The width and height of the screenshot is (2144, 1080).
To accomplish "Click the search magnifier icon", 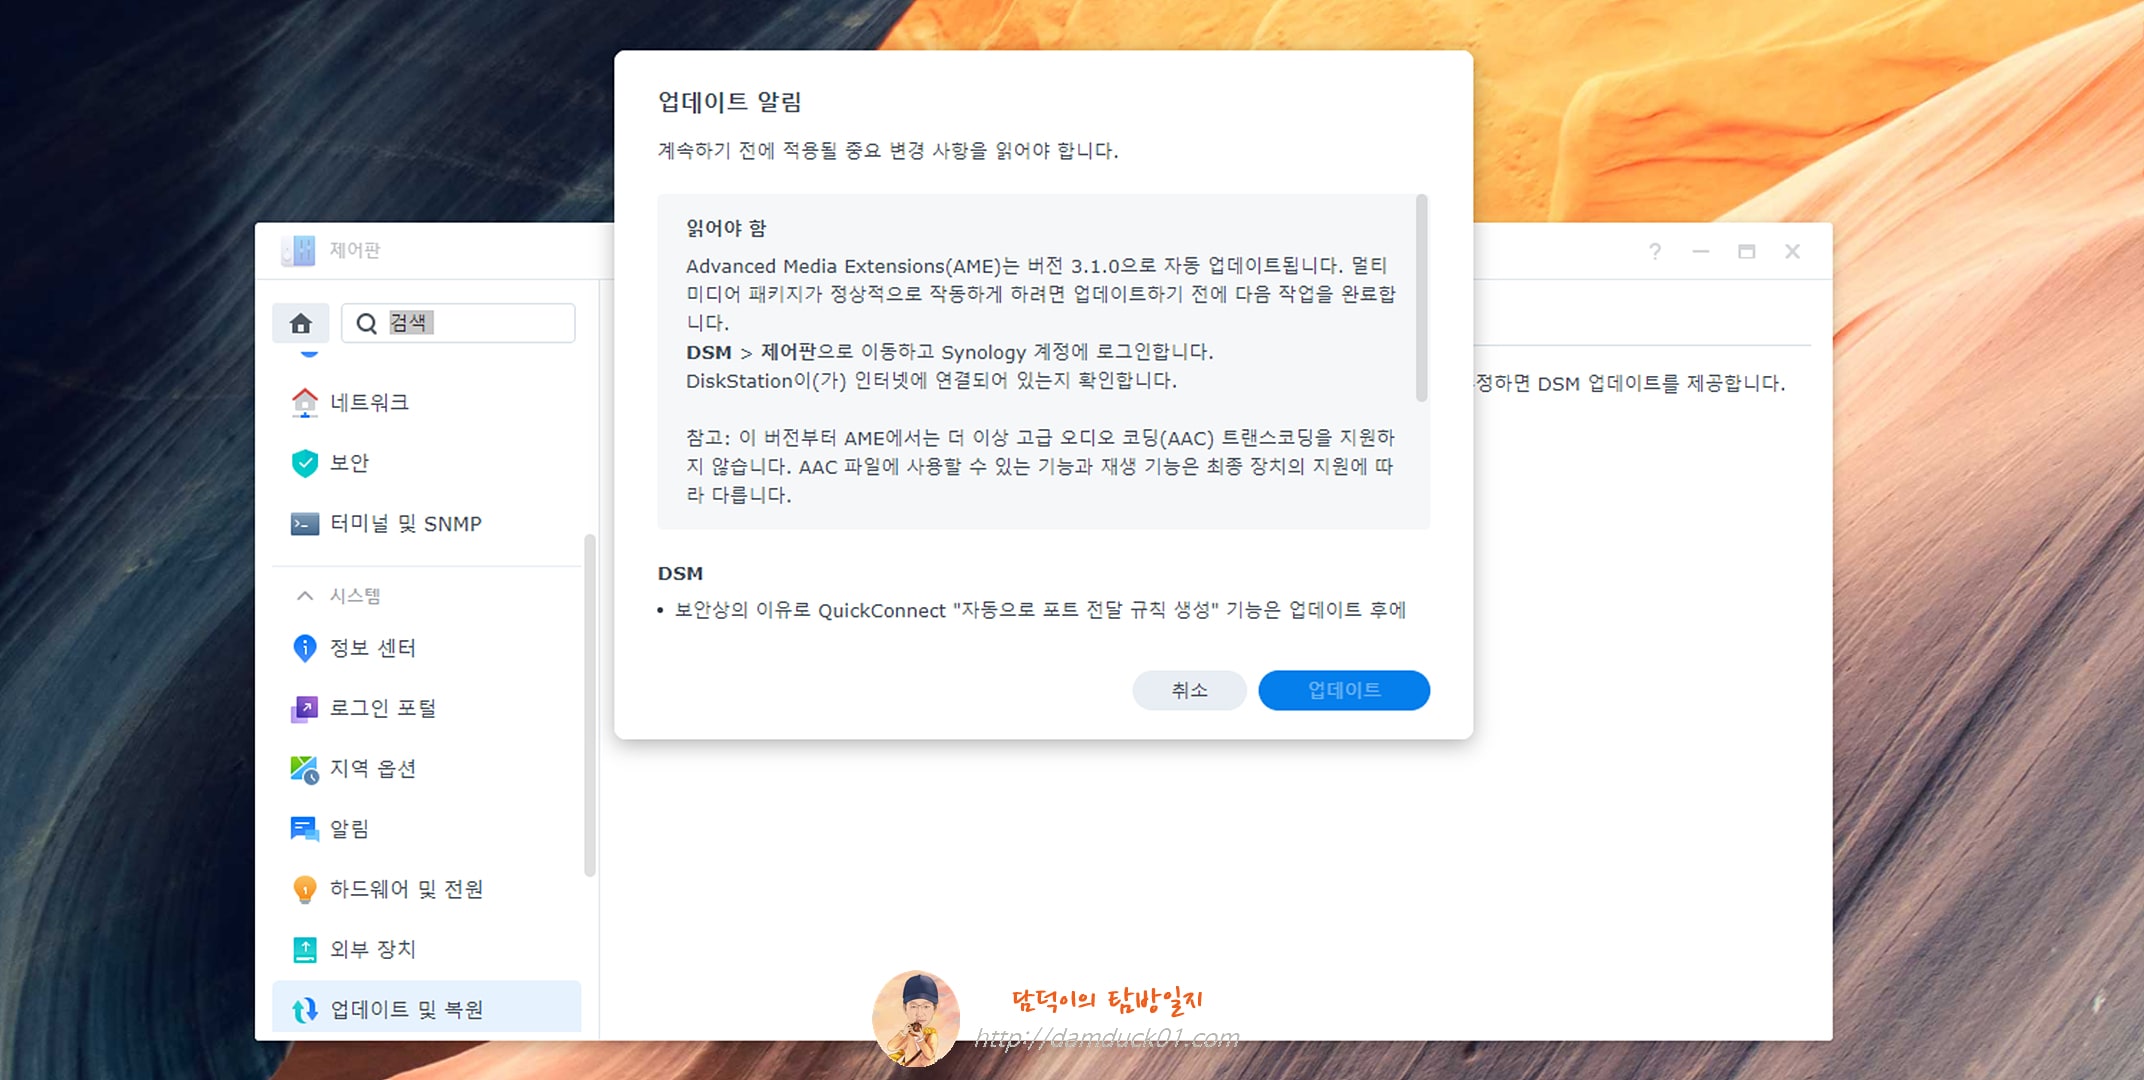I will pyautogui.click(x=365, y=322).
